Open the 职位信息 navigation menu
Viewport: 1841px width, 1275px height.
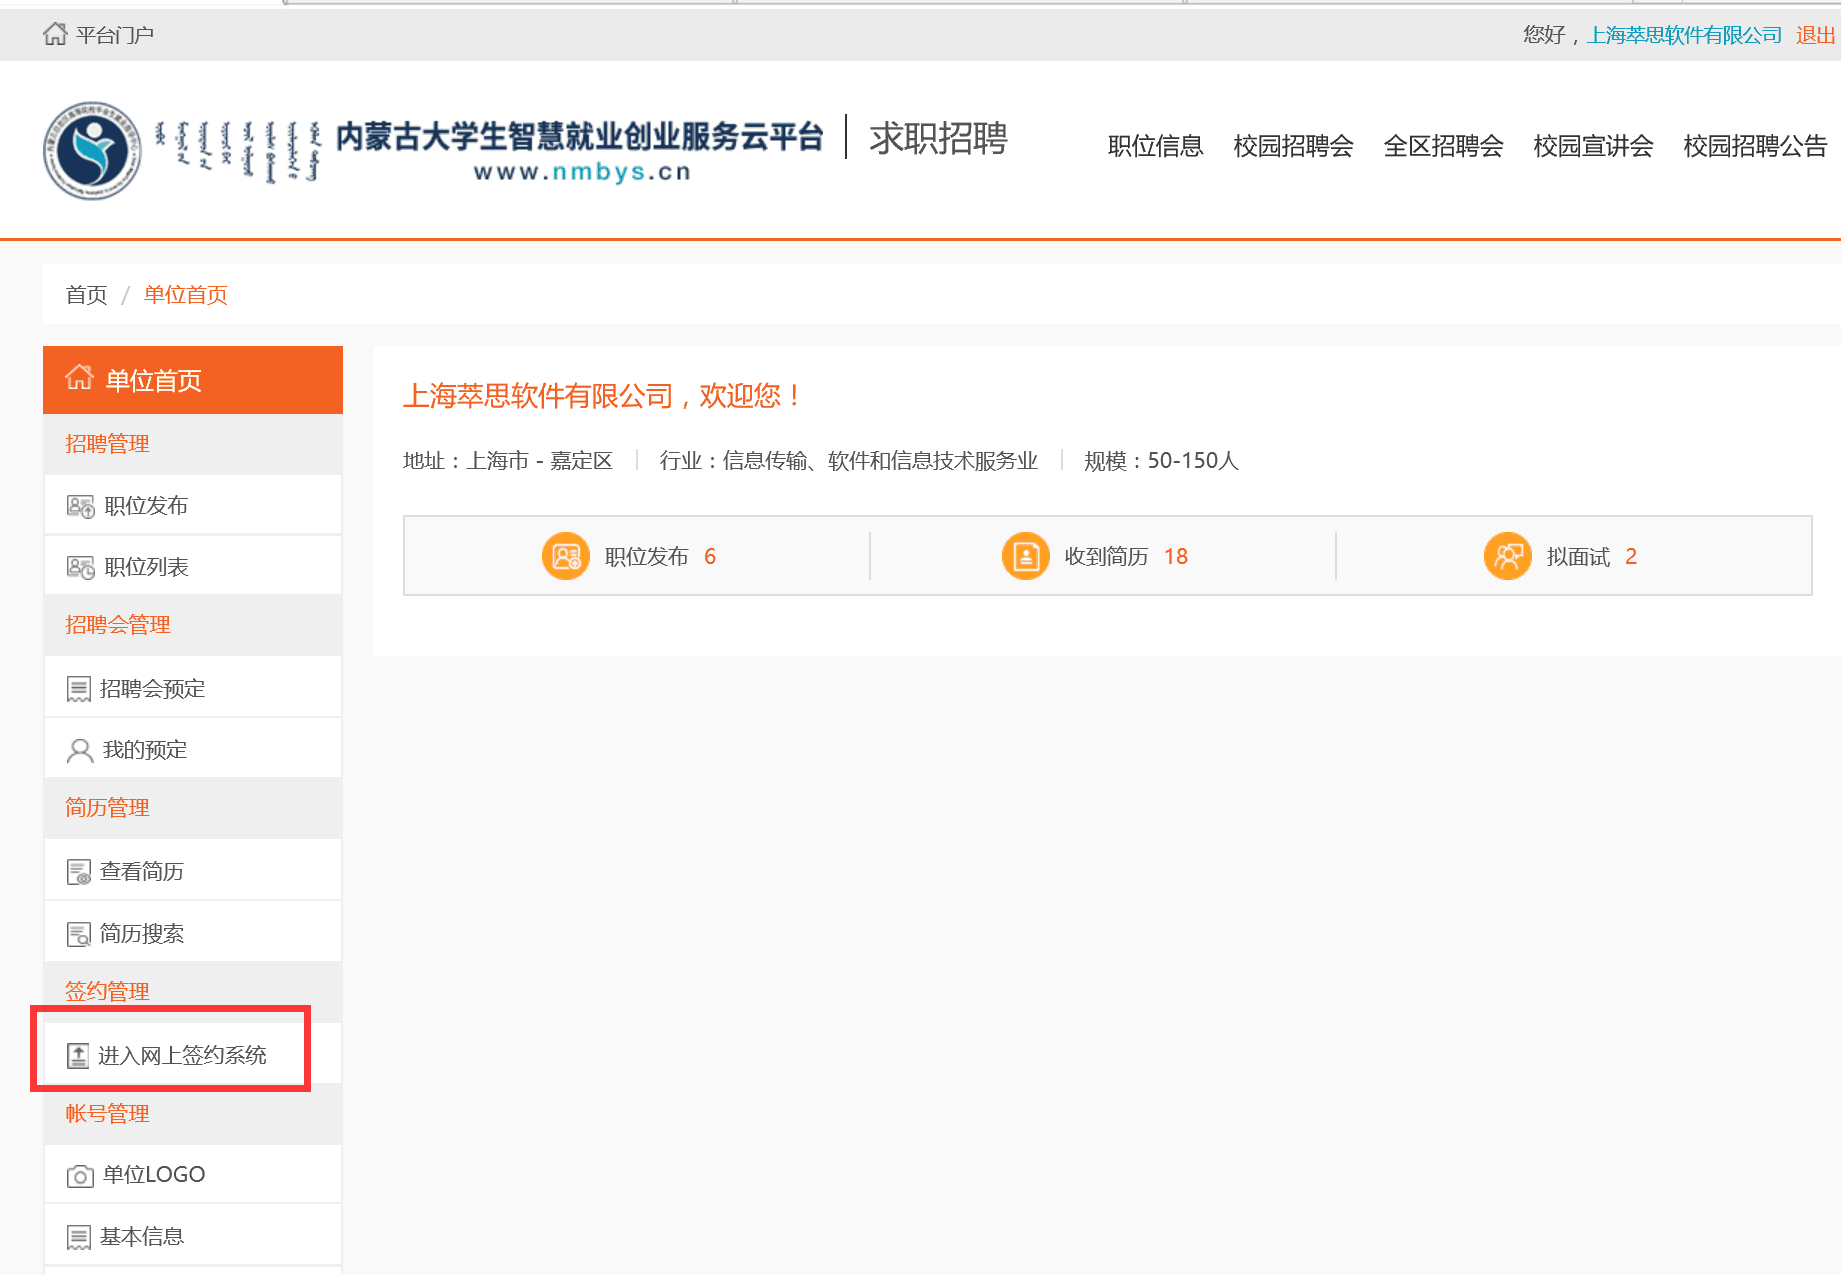tap(1155, 146)
